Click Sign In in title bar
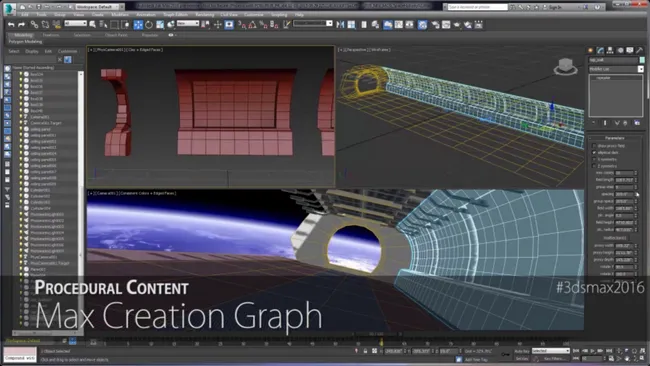 point(555,7)
